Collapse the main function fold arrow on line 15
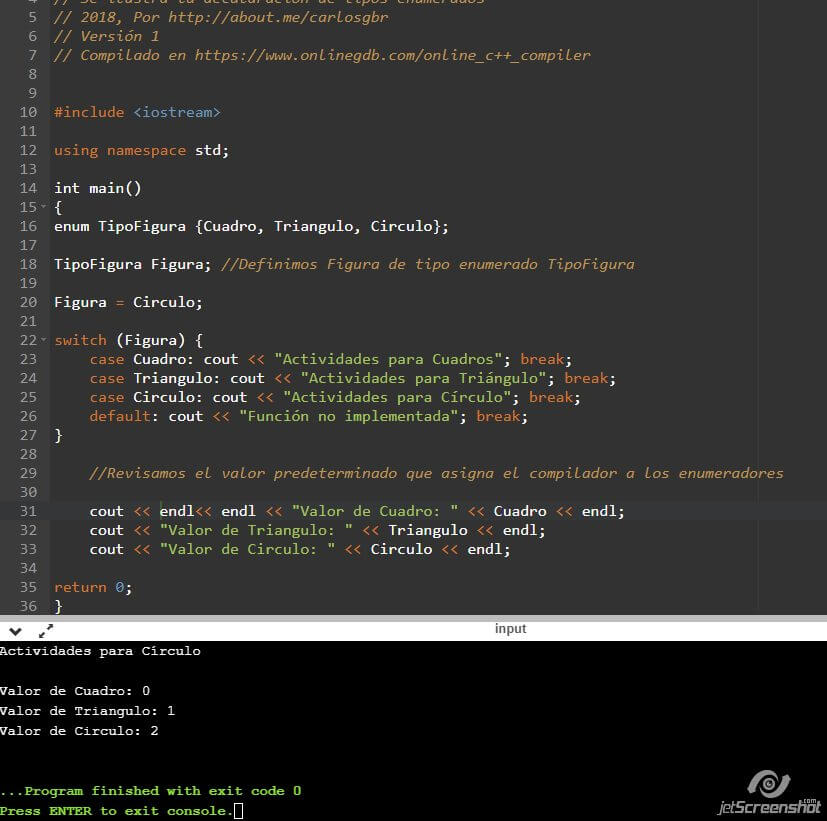The width and height of the screenshot is (827, 821). [44, 207]
